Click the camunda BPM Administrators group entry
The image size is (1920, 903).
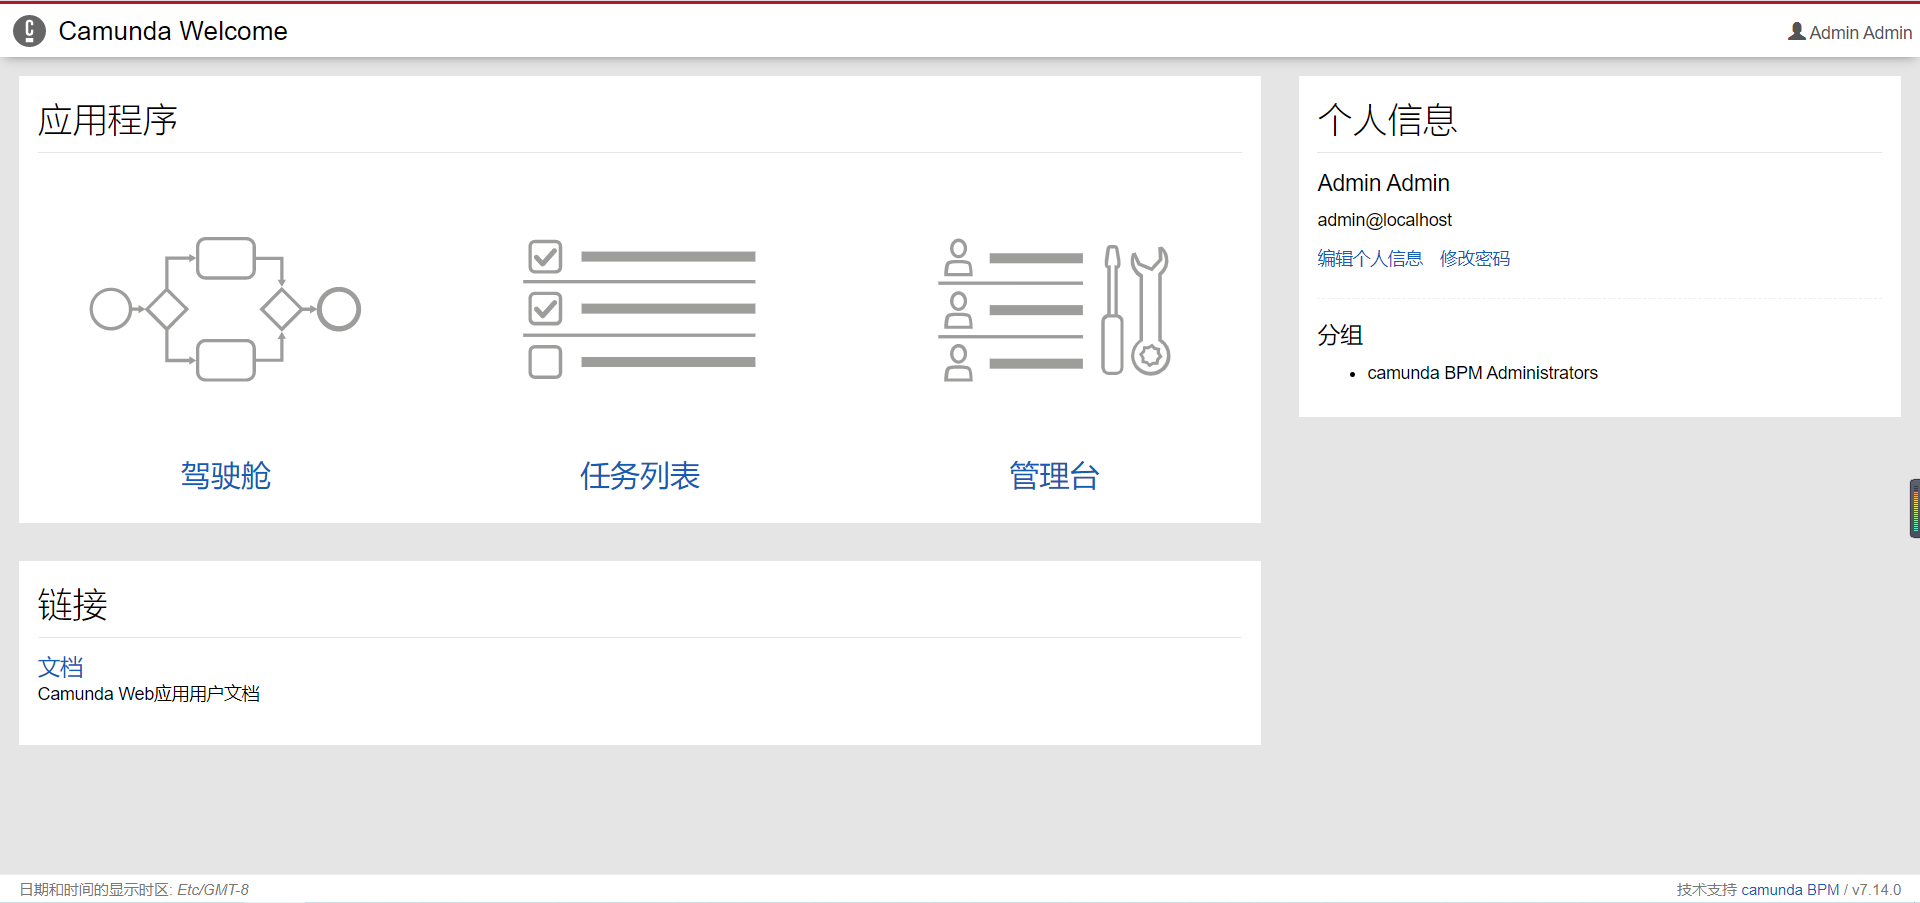coord(1483,372)
